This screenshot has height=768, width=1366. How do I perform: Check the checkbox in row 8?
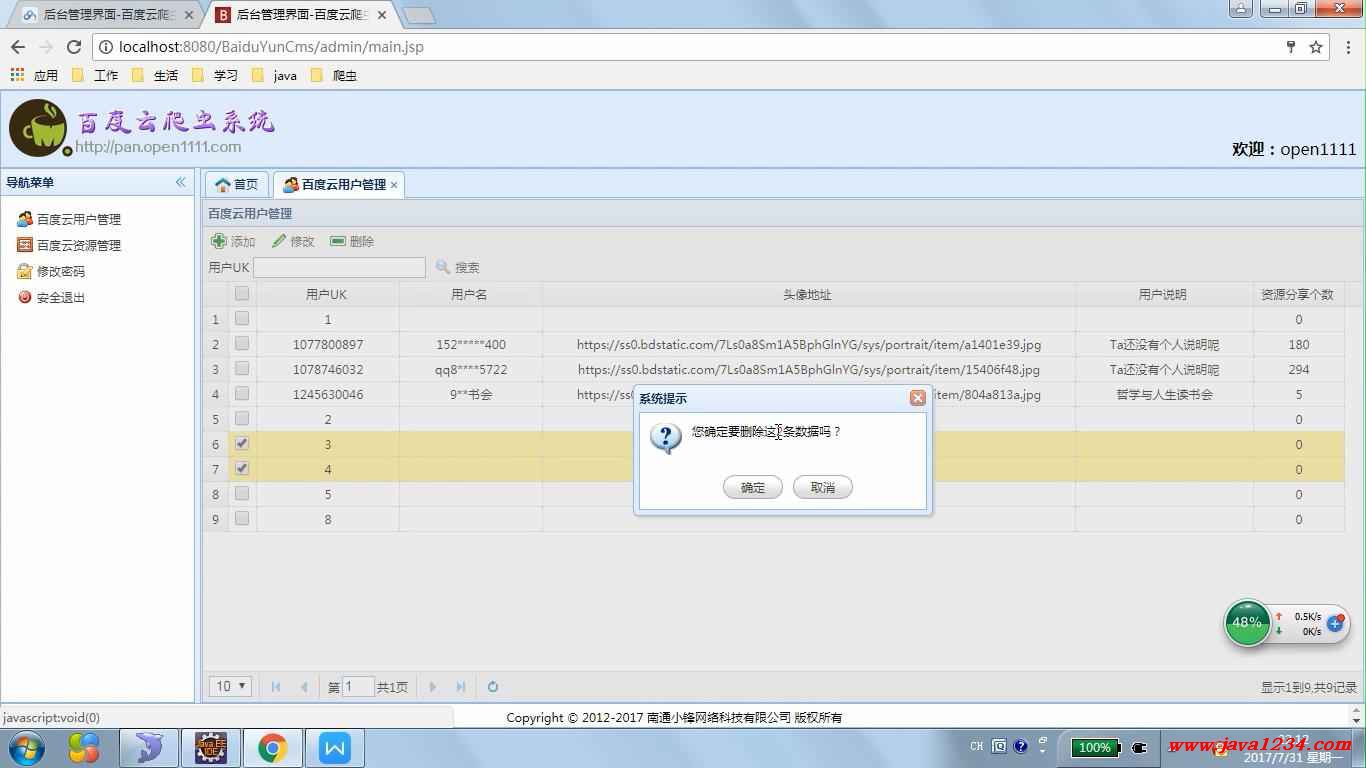click(242, 494)
